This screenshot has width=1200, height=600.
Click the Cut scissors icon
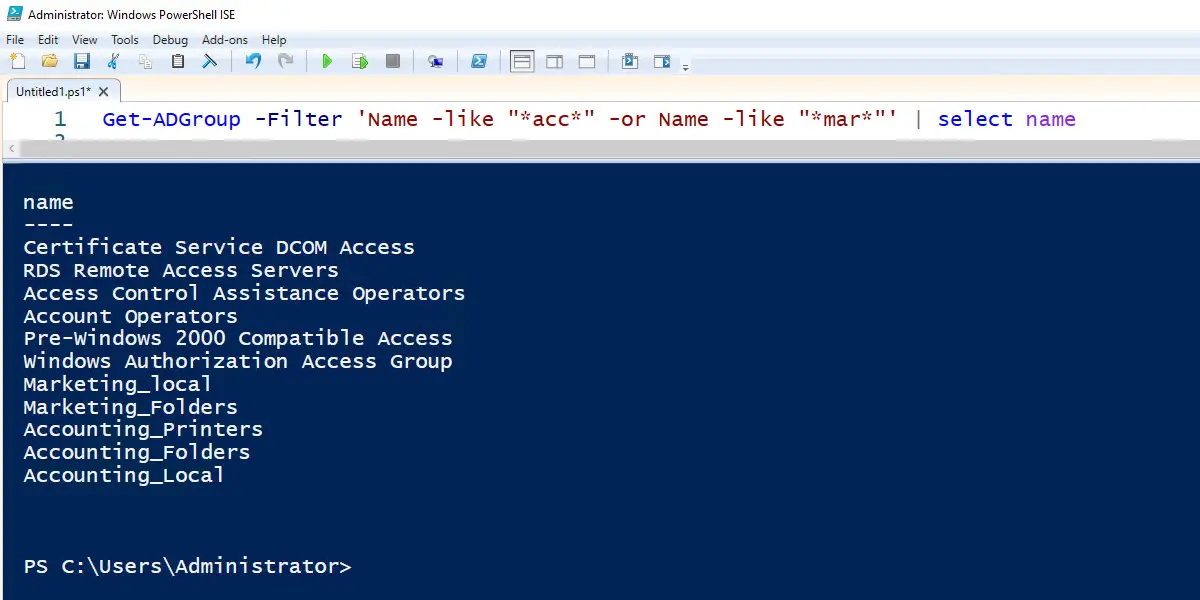pyautogui.click(x=114, y=62)
